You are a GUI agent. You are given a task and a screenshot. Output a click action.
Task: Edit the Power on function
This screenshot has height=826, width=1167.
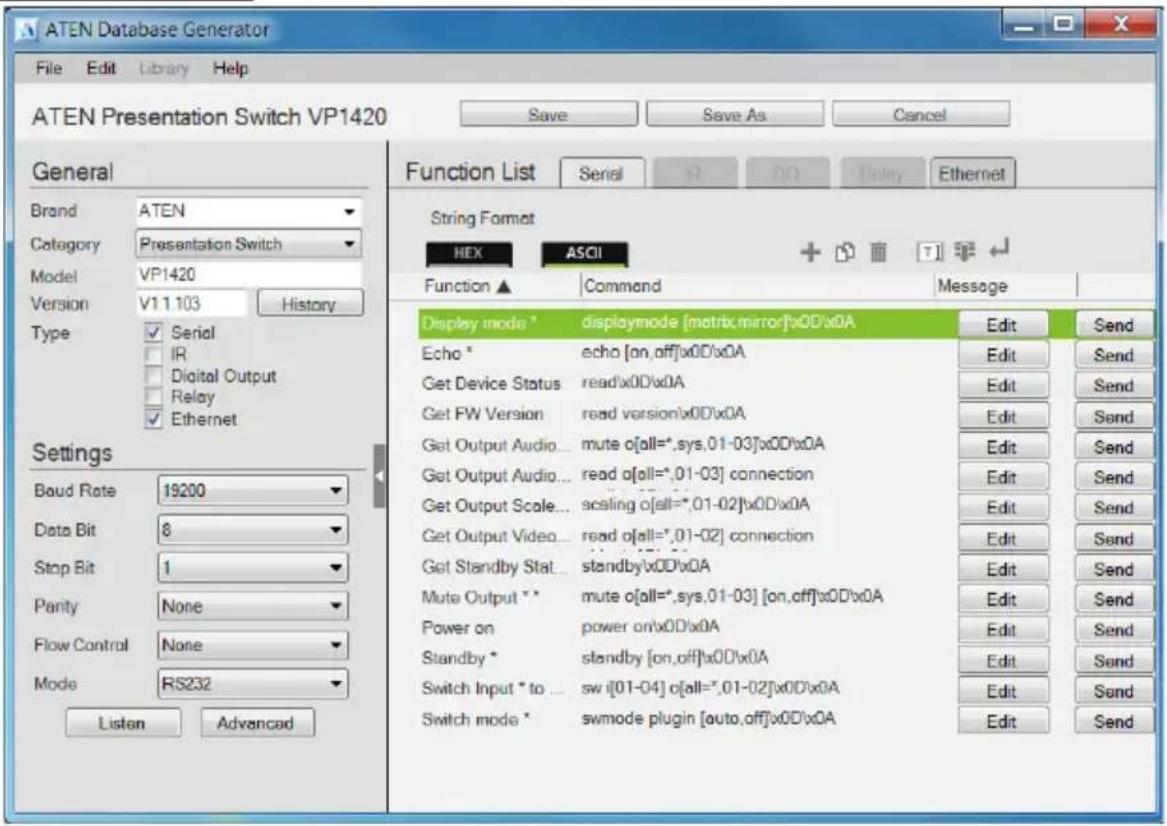tap(1003, 630)
